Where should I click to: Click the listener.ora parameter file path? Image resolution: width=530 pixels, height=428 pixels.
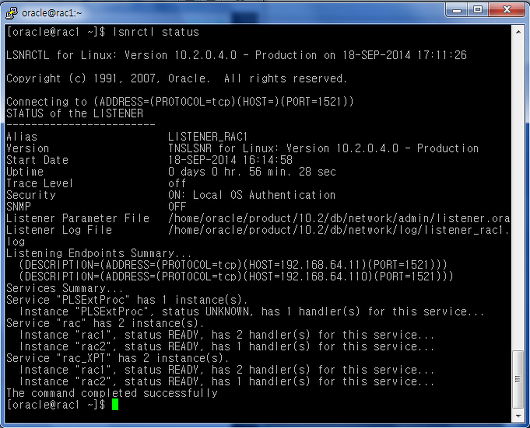point(339,218)
